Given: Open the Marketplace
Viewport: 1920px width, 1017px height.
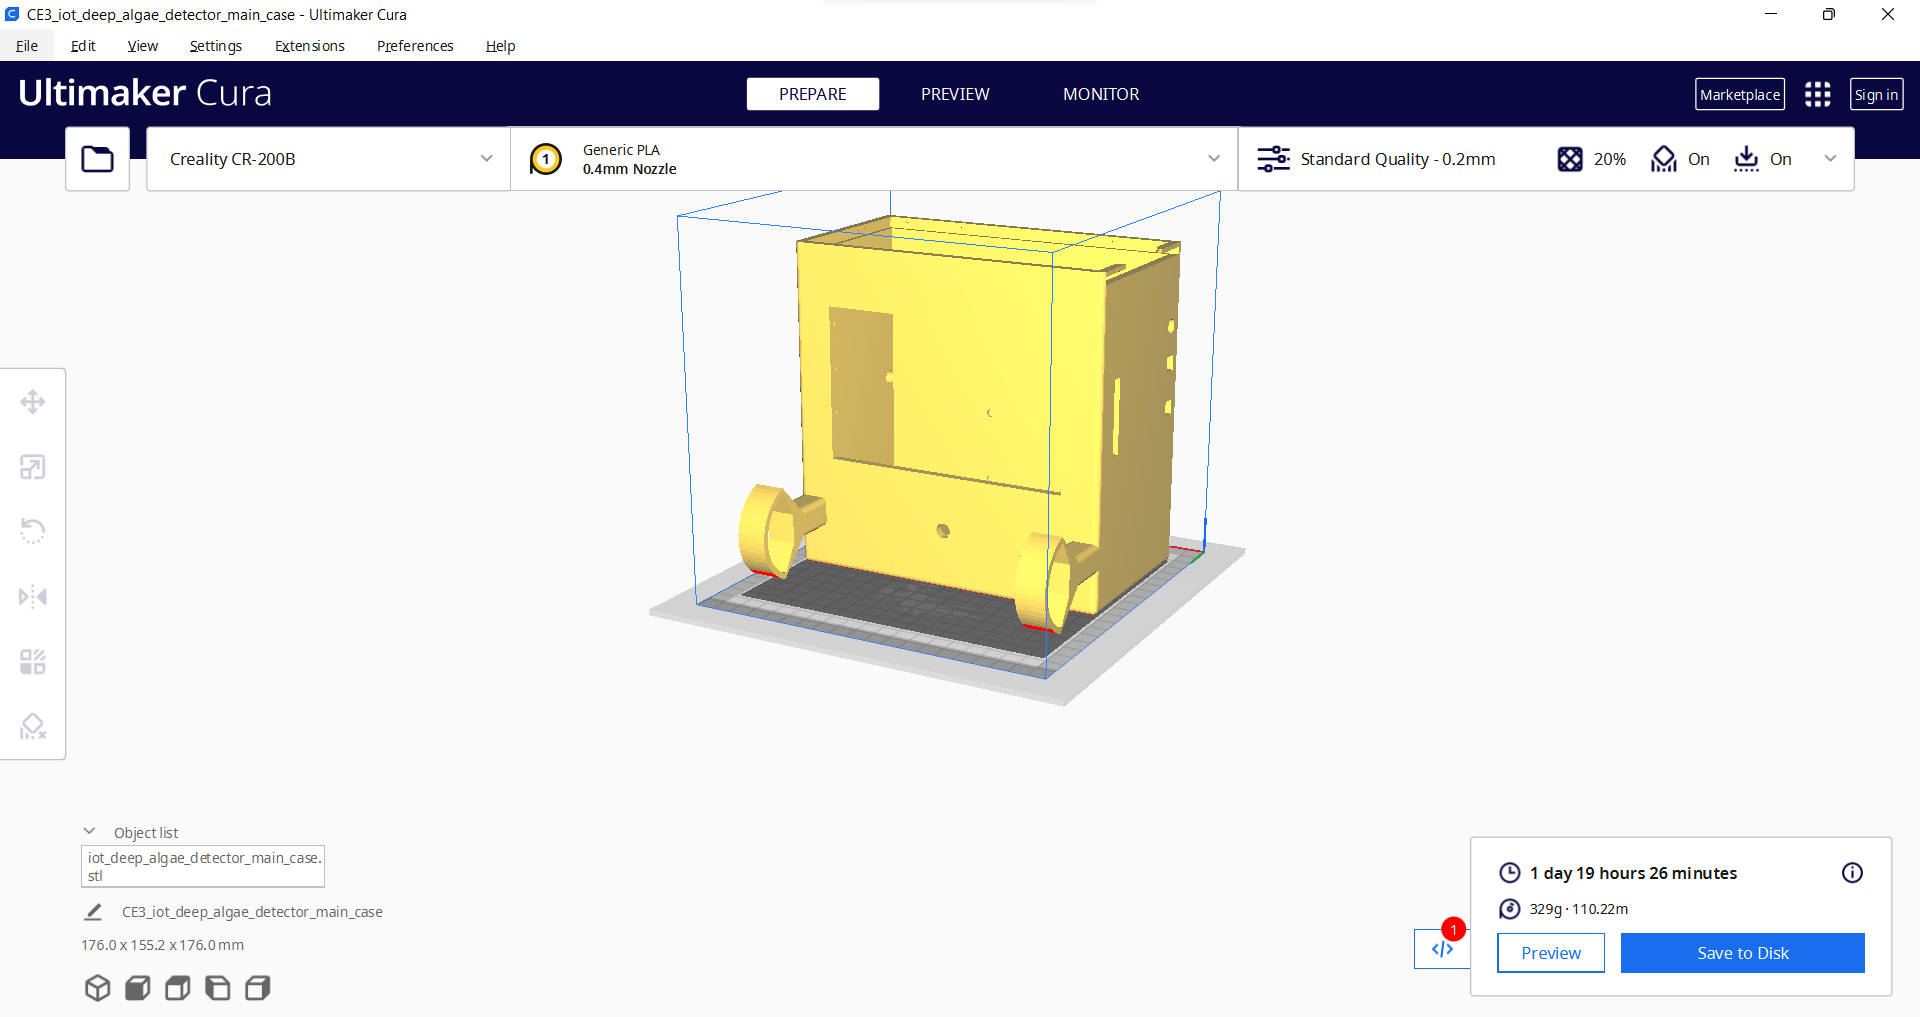Looking at the screenshot, I should coord(1740,94).
